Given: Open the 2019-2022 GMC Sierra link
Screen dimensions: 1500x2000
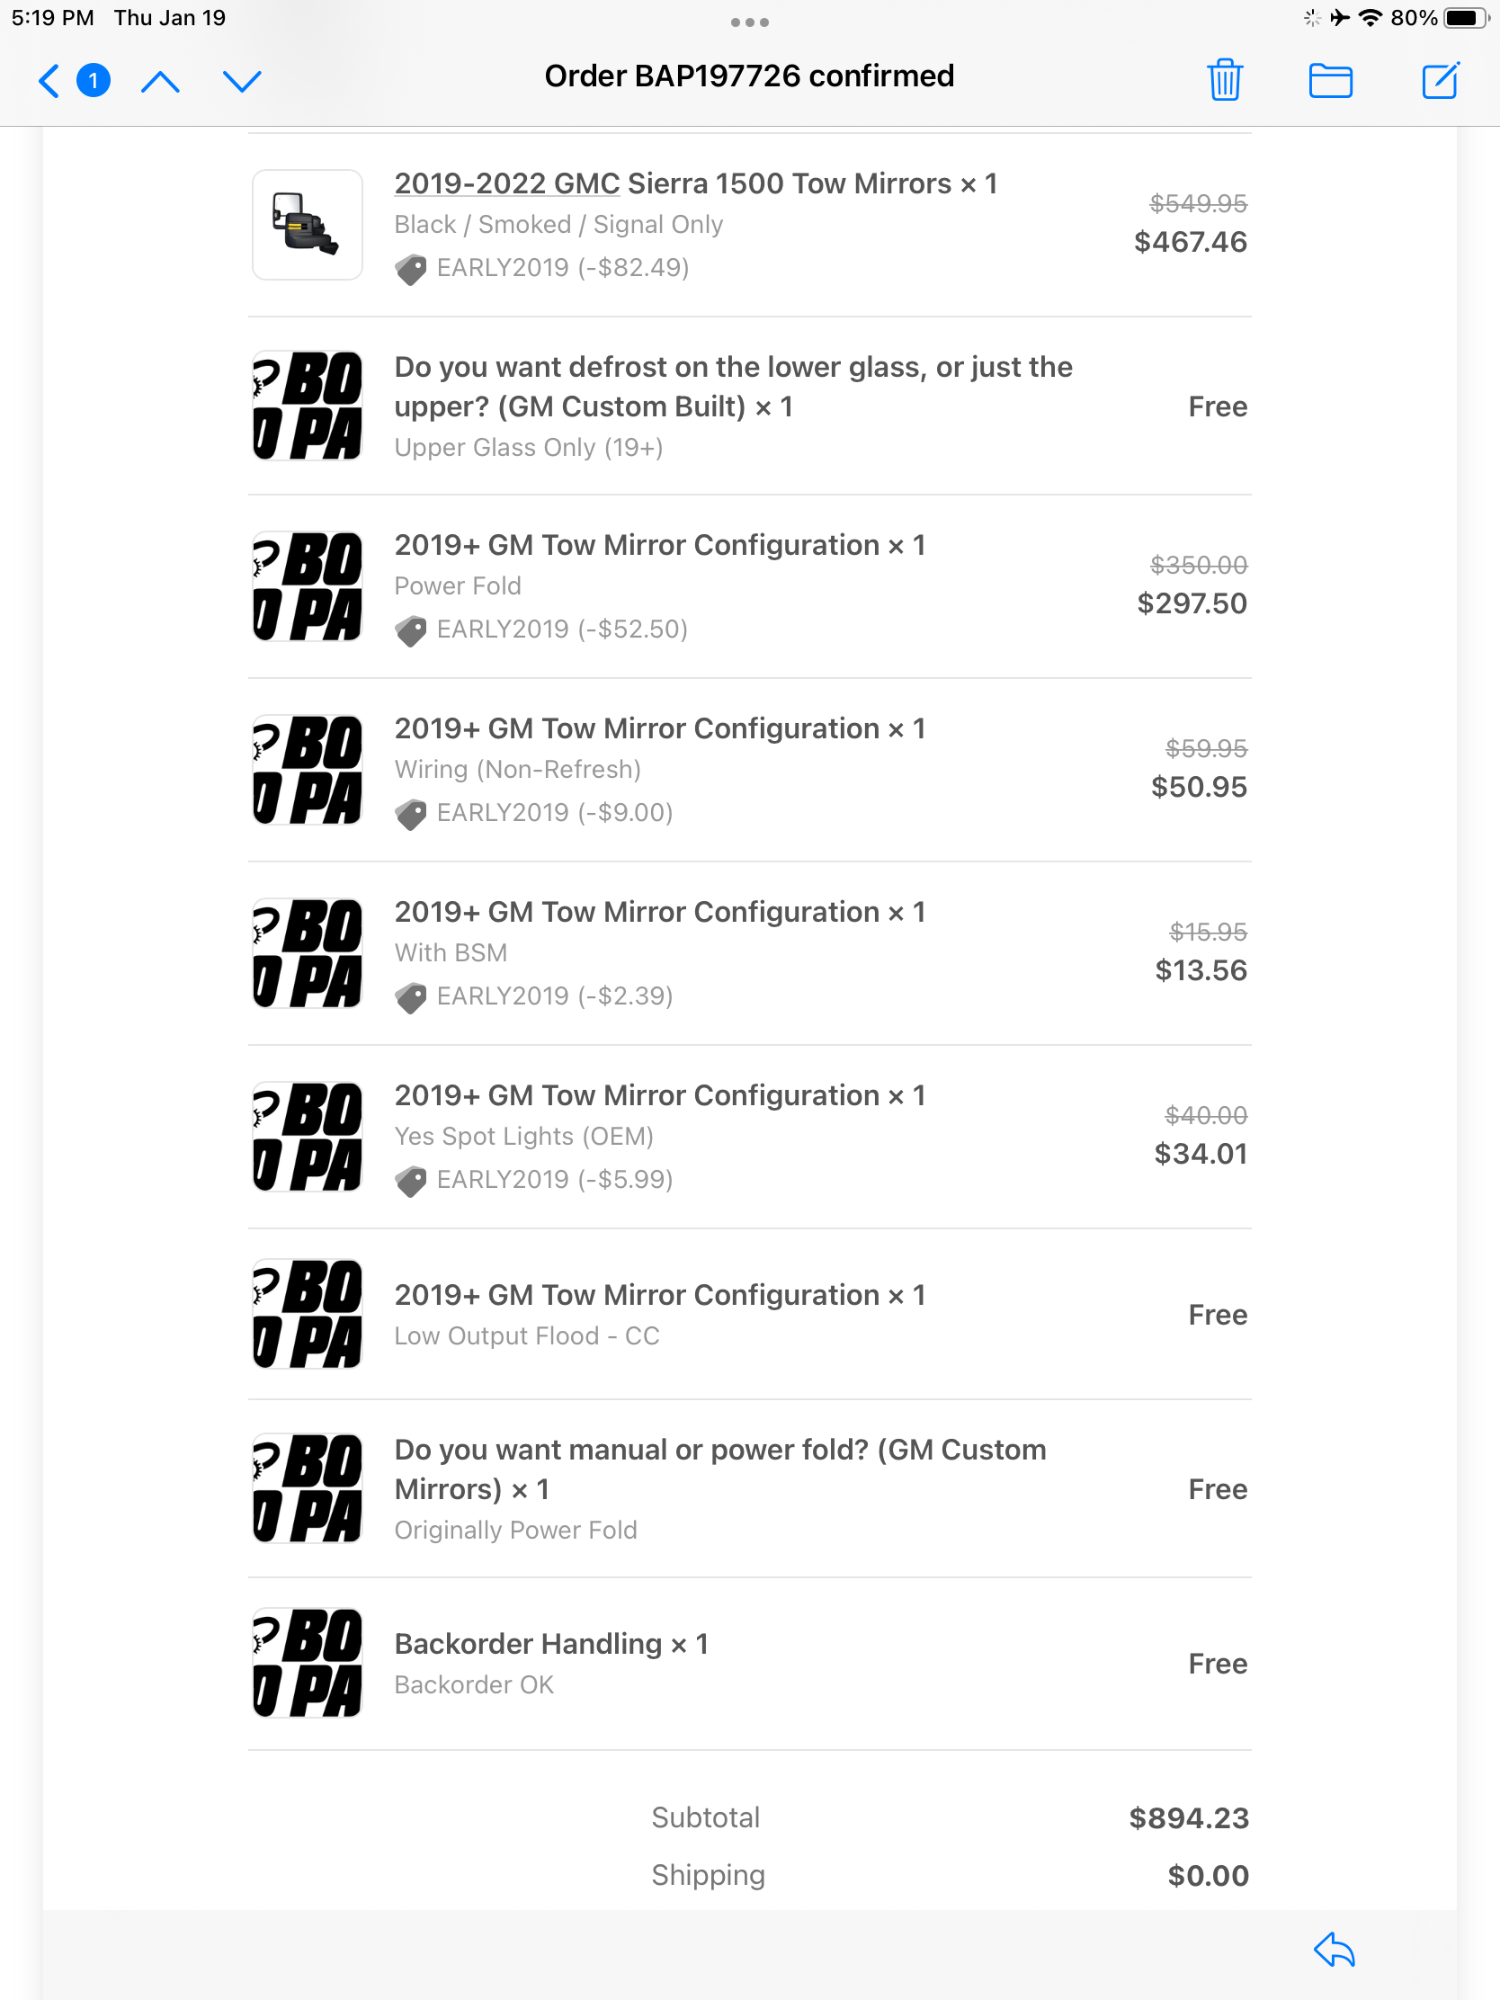Looking at the screenshot, I should (x=507, y=184).
